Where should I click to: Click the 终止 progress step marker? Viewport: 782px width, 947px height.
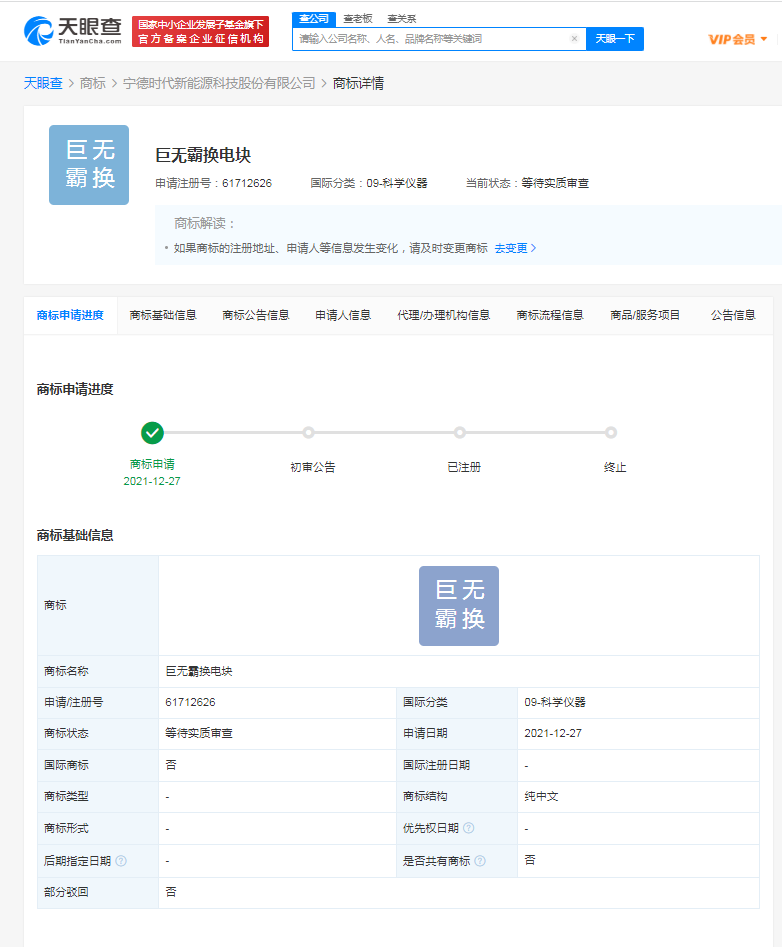coord(611,432)
